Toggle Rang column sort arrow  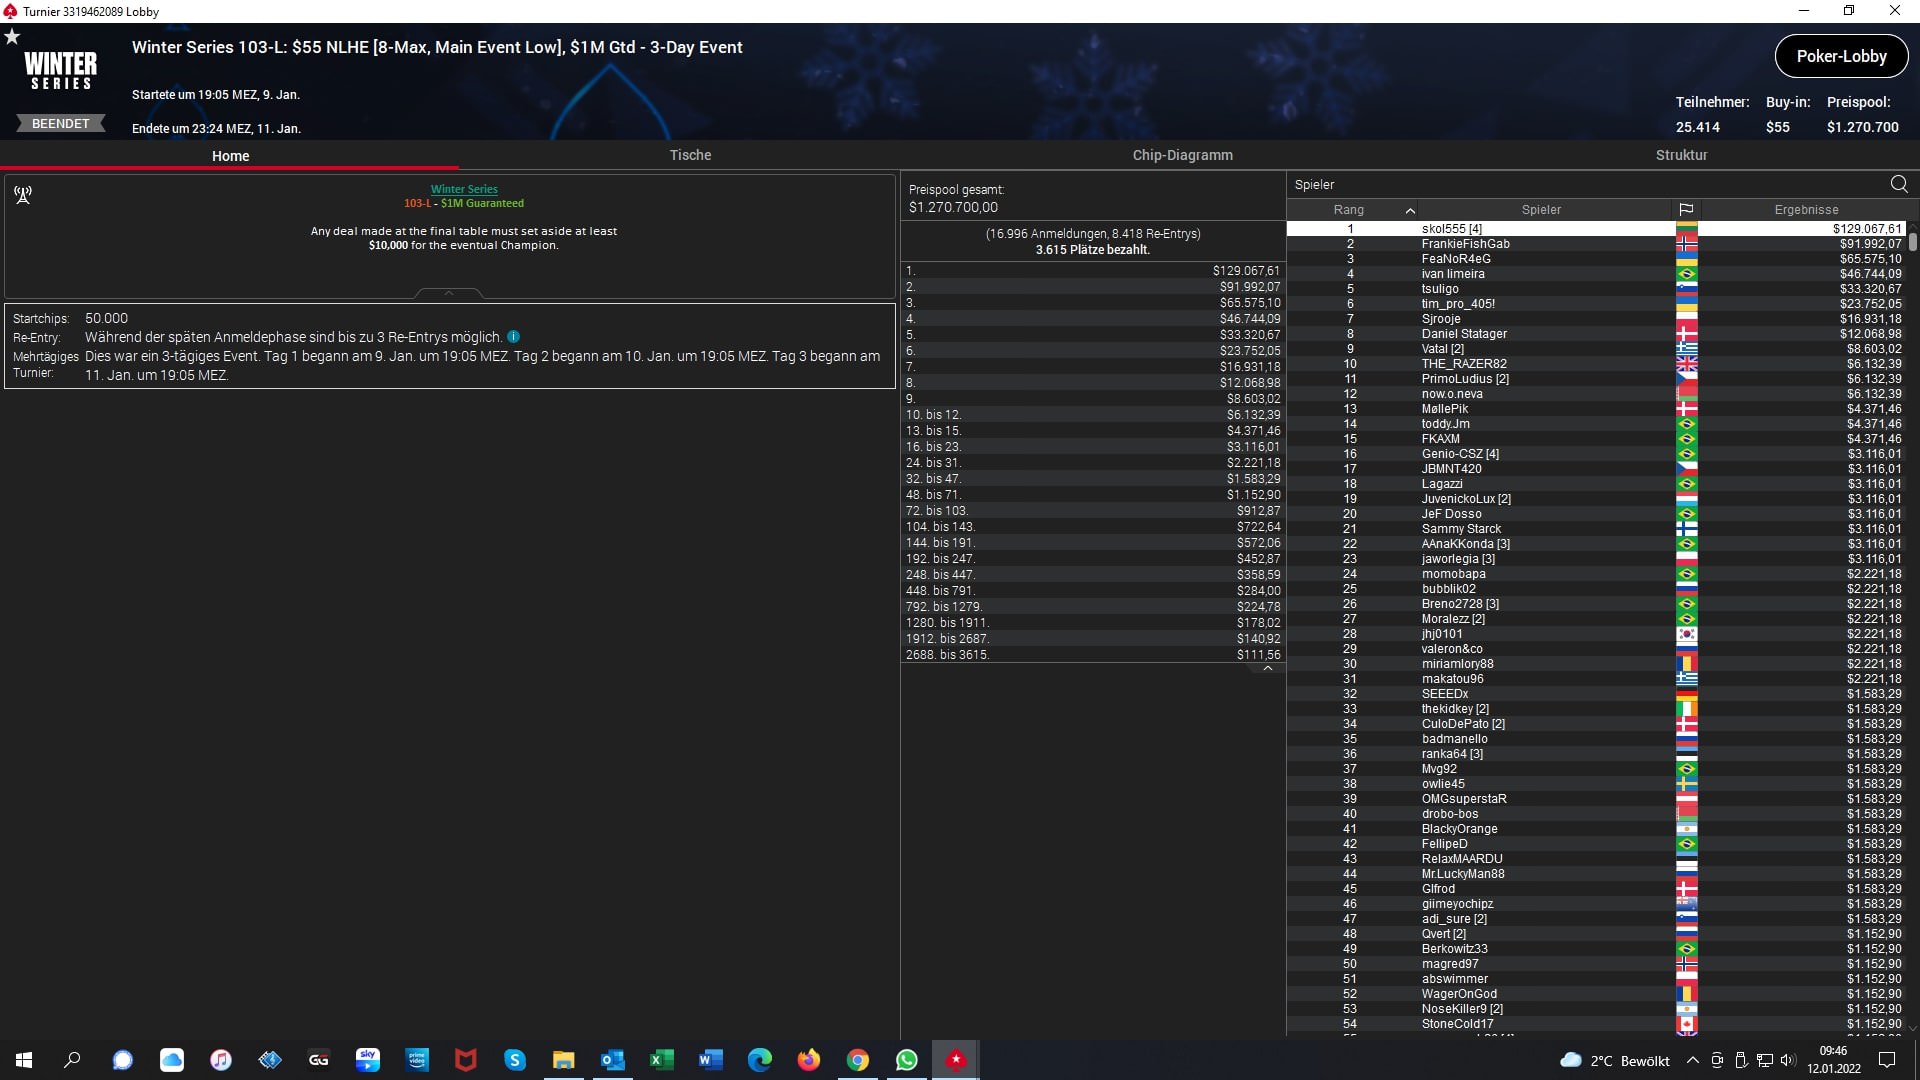click(x=1410, y=210)
